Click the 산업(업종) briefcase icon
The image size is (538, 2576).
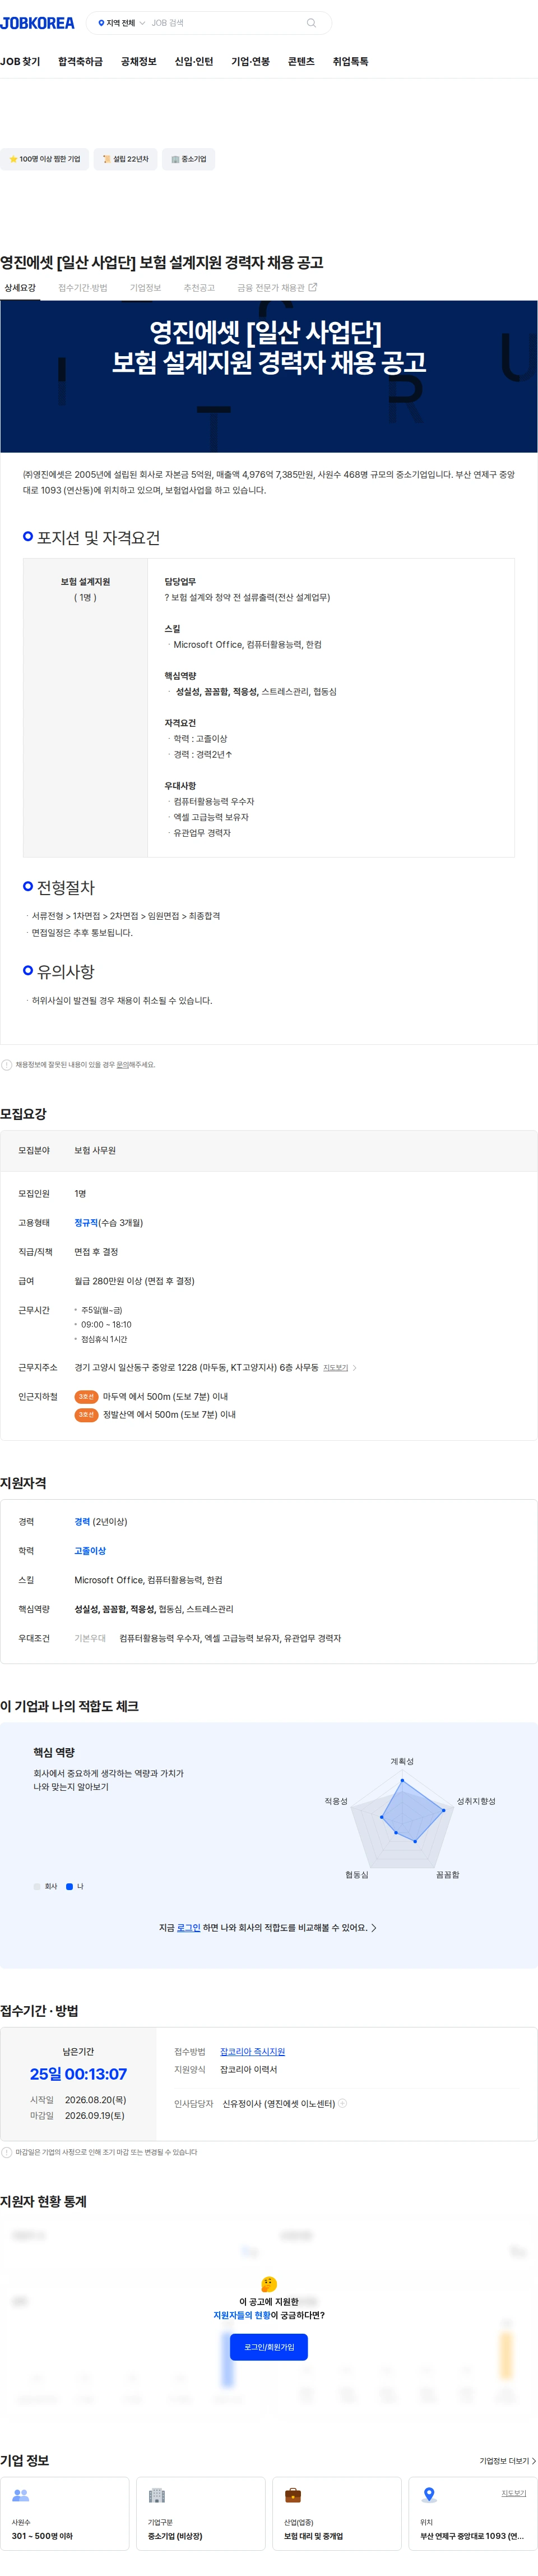coord(293,2495)
